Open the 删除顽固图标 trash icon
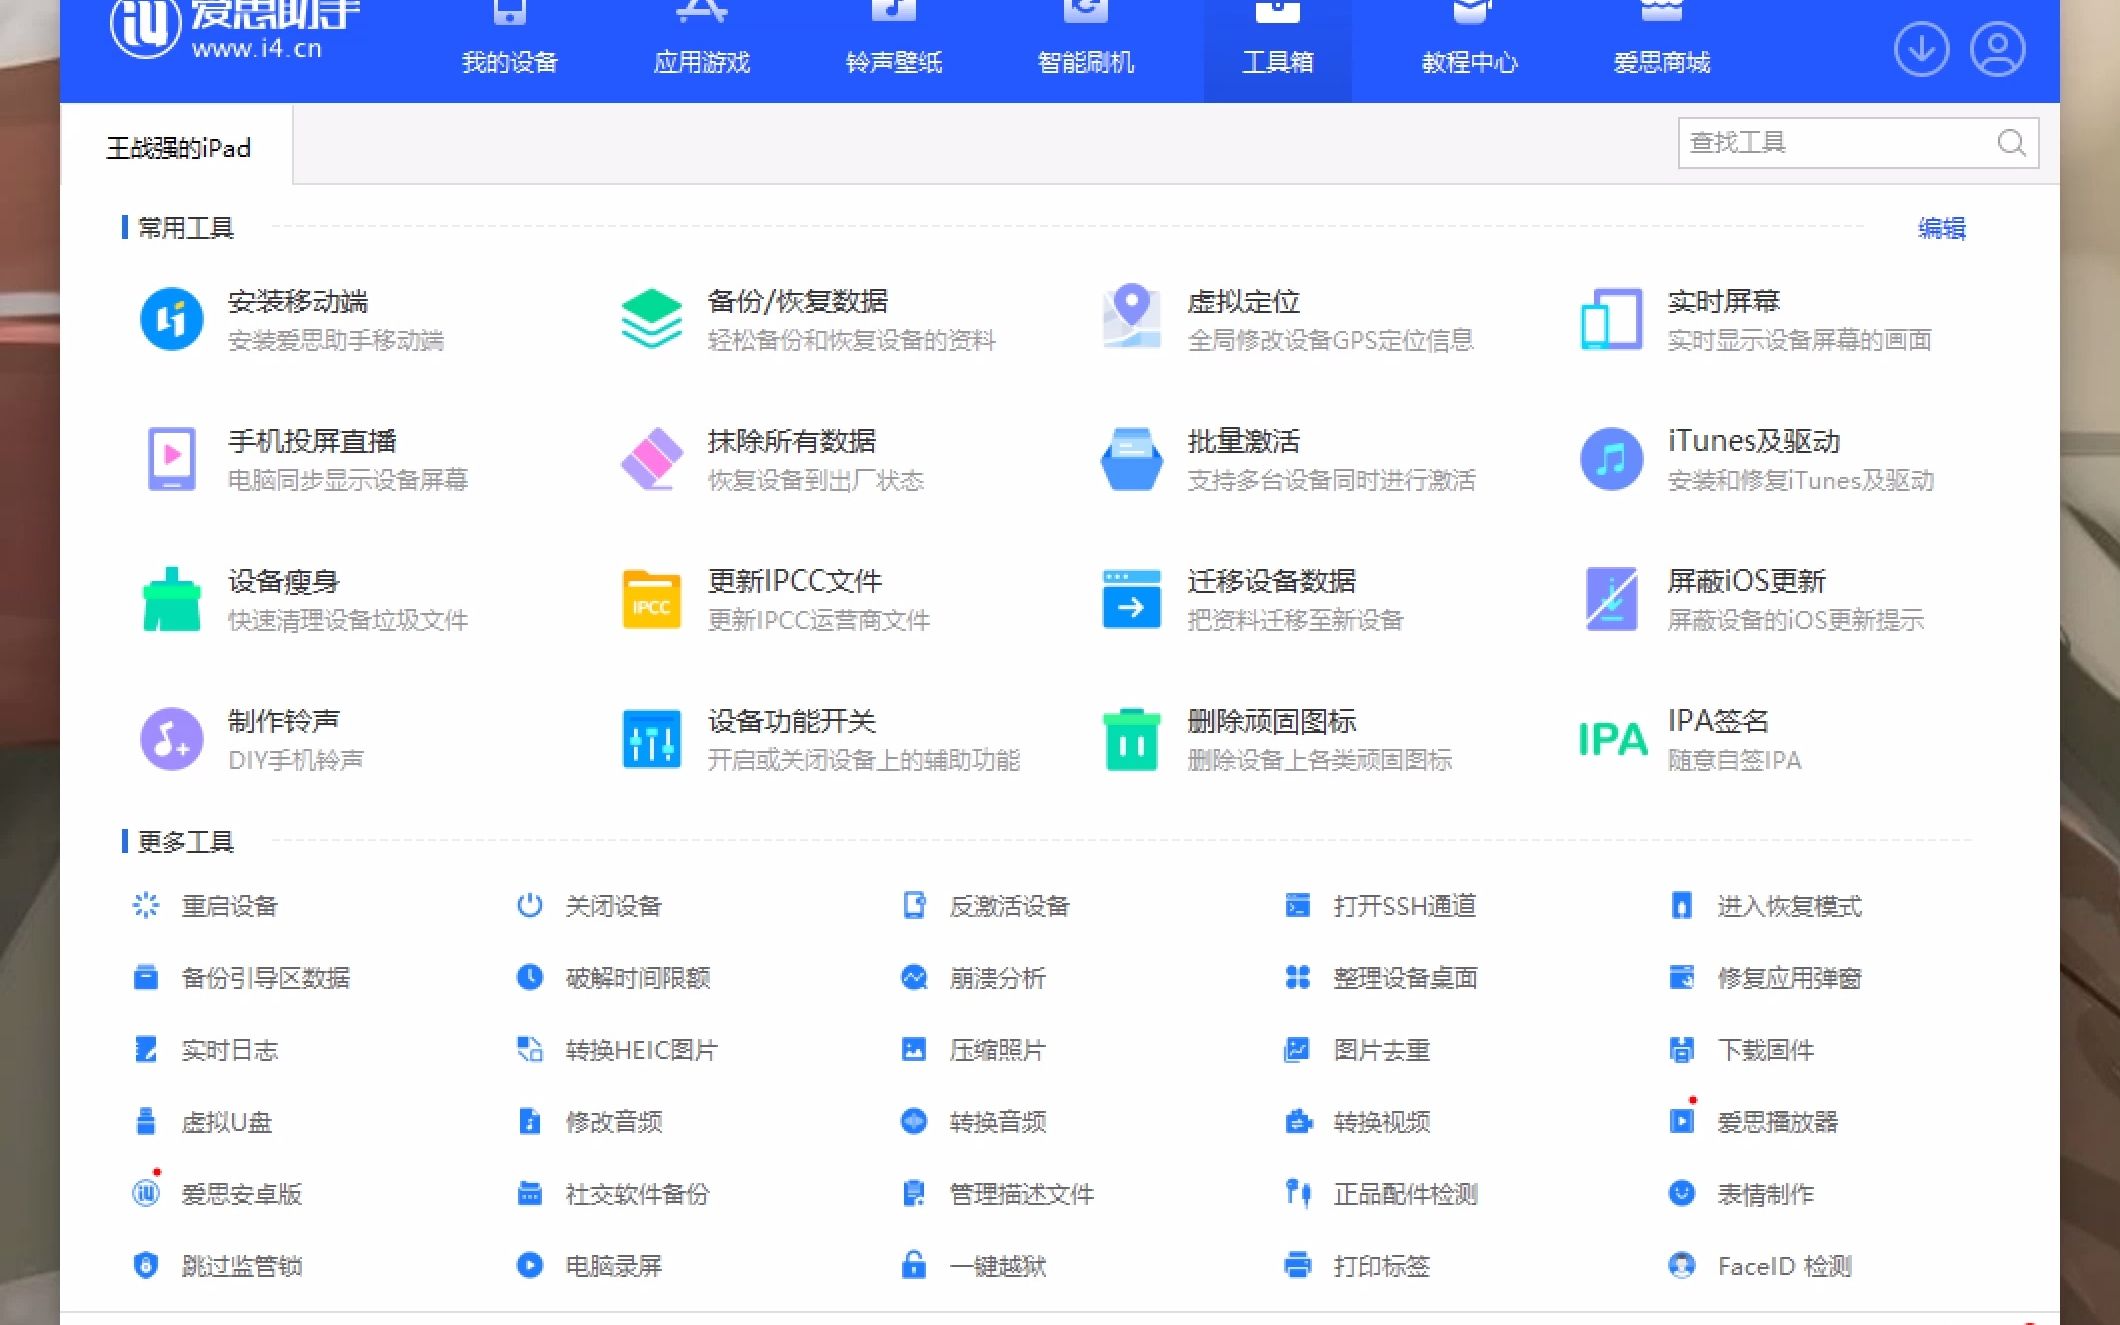The height and width of the screenshot is (1325, 2120). pos(1131,740)
